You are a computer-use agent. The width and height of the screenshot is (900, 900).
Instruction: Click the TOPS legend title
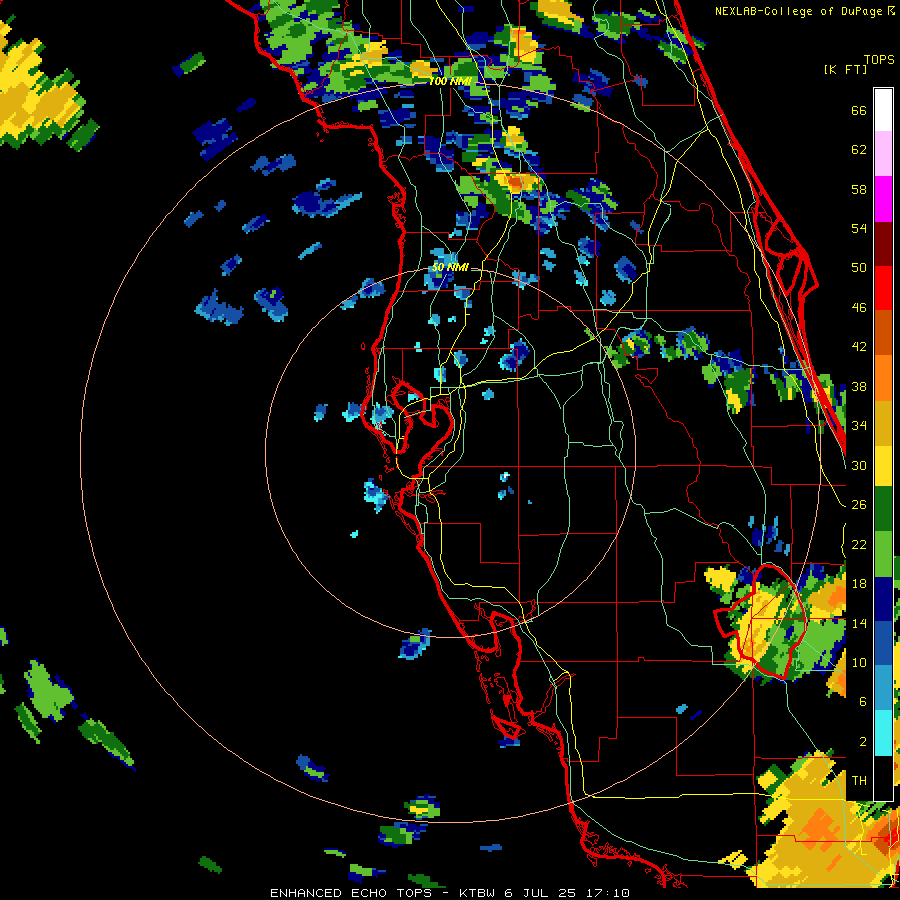click(x=879, y=60)
